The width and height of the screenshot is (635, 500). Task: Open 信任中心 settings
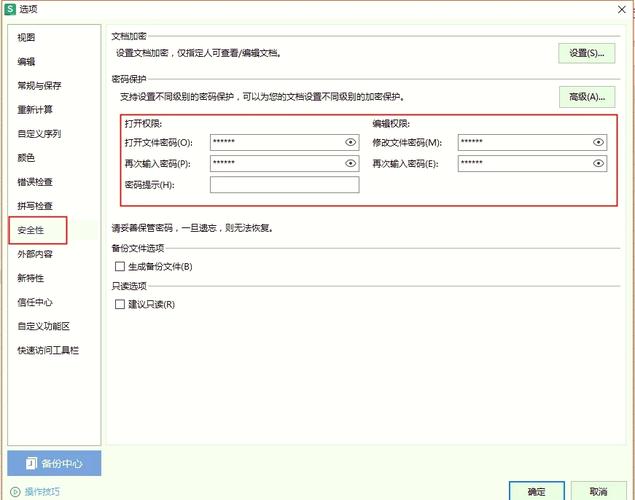pos(35,302)
